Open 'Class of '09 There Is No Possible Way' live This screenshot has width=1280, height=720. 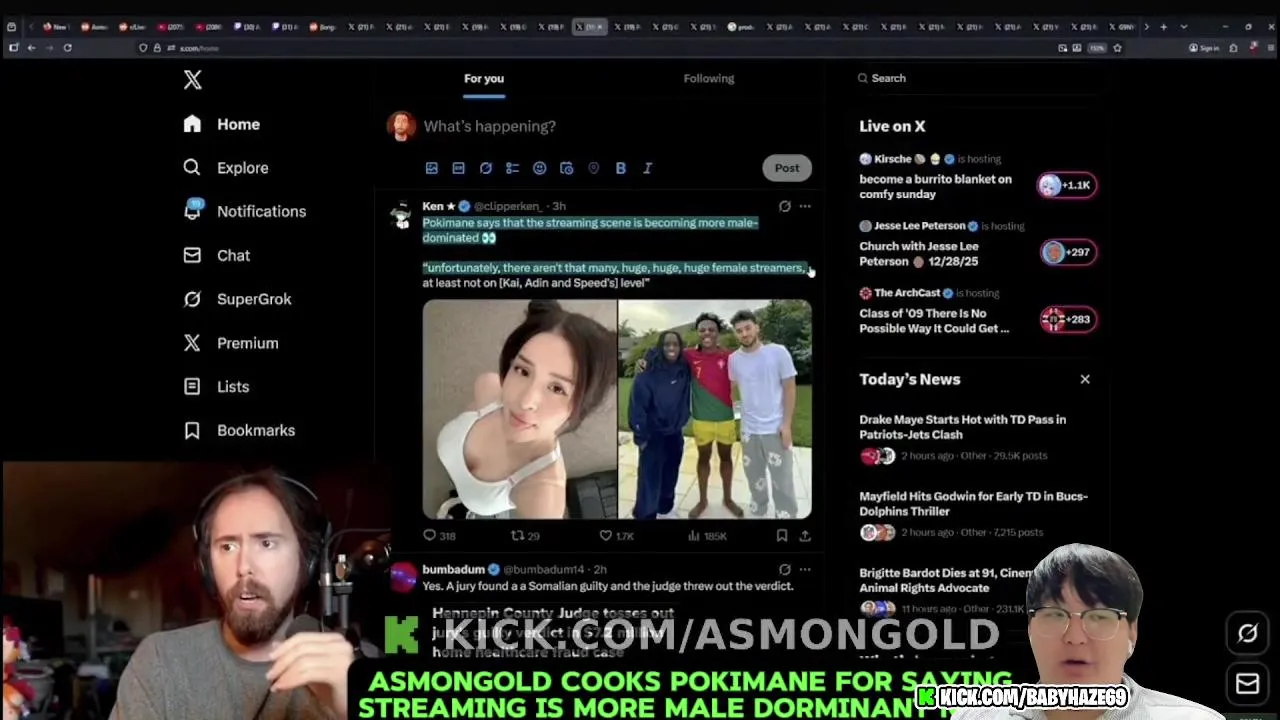934,320
